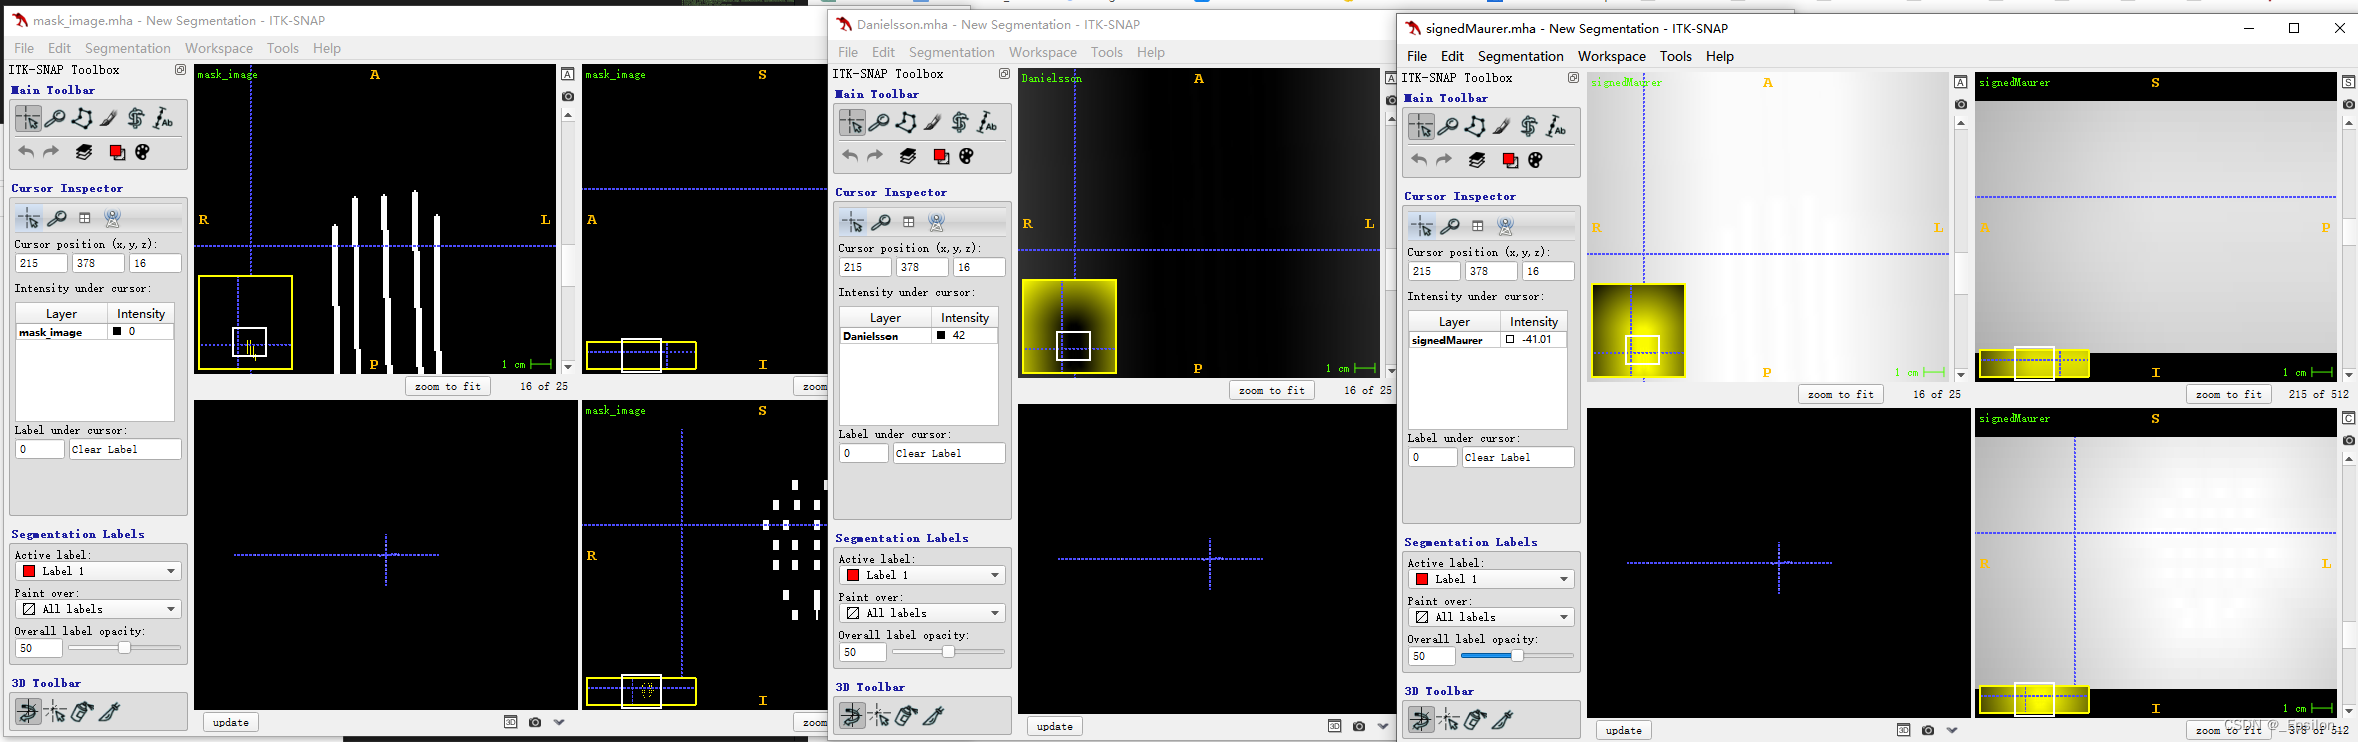This screenshot has width=2358, height=742.
Task: Toggle zoom inspector tab in mask_image window
Action: pyautogui.click(x=57, y=218)
